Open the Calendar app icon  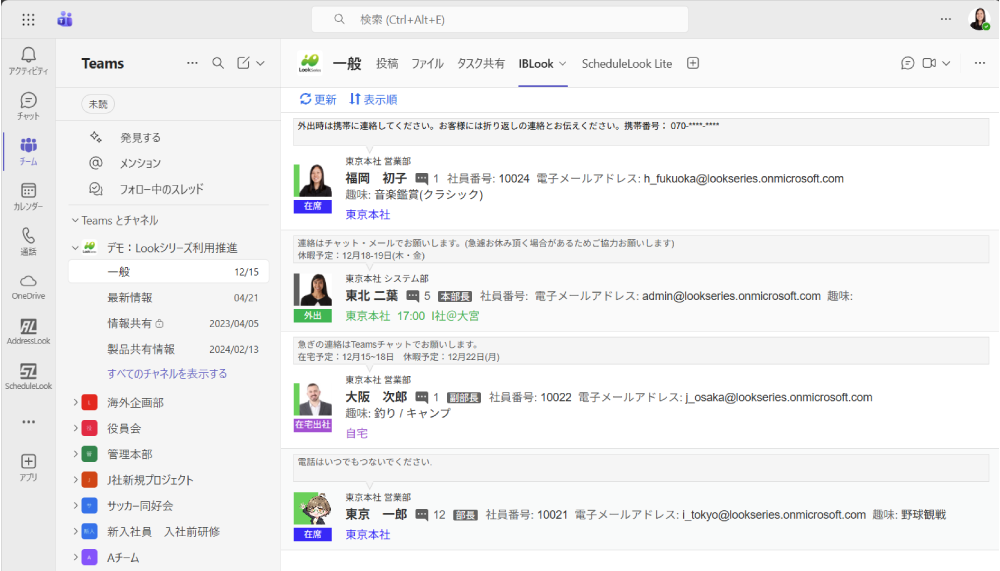pos(28,195)
